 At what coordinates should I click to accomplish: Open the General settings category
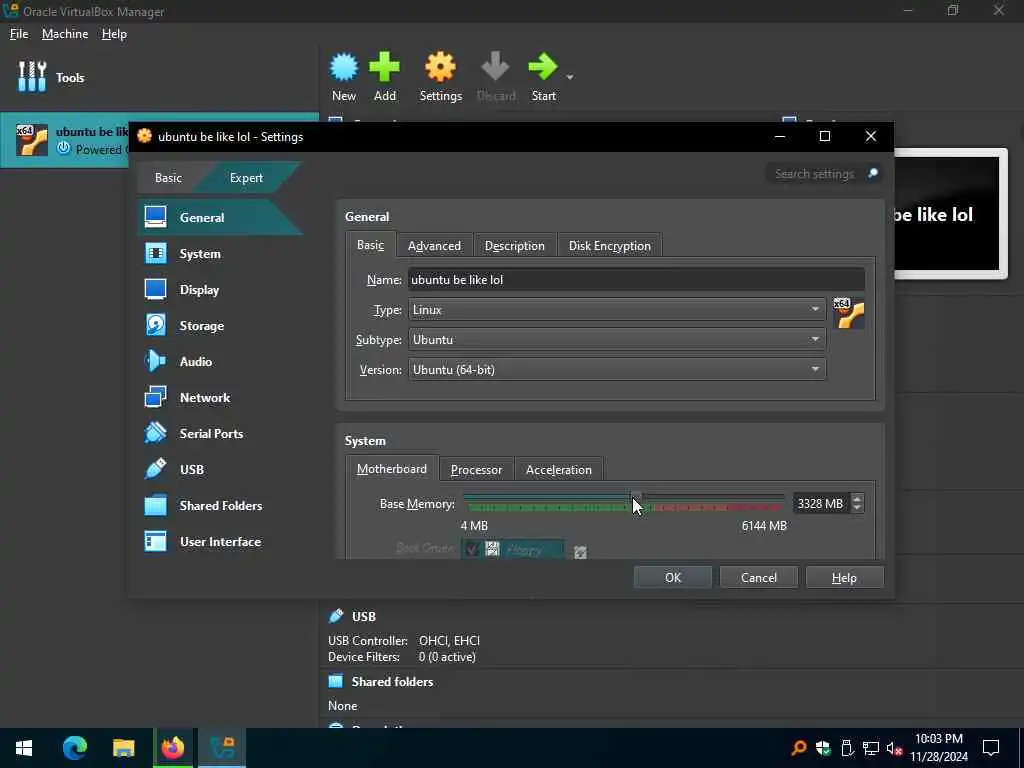[219, 217]
